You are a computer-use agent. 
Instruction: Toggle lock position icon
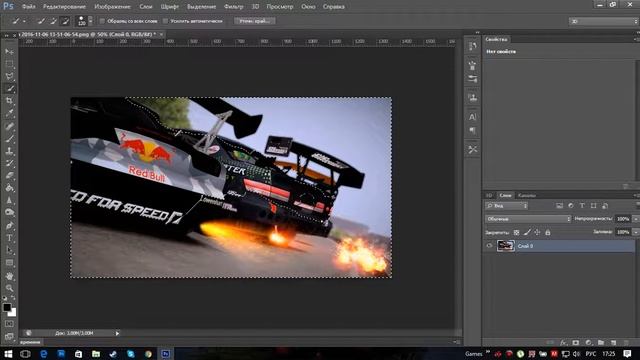coord(537,232)
